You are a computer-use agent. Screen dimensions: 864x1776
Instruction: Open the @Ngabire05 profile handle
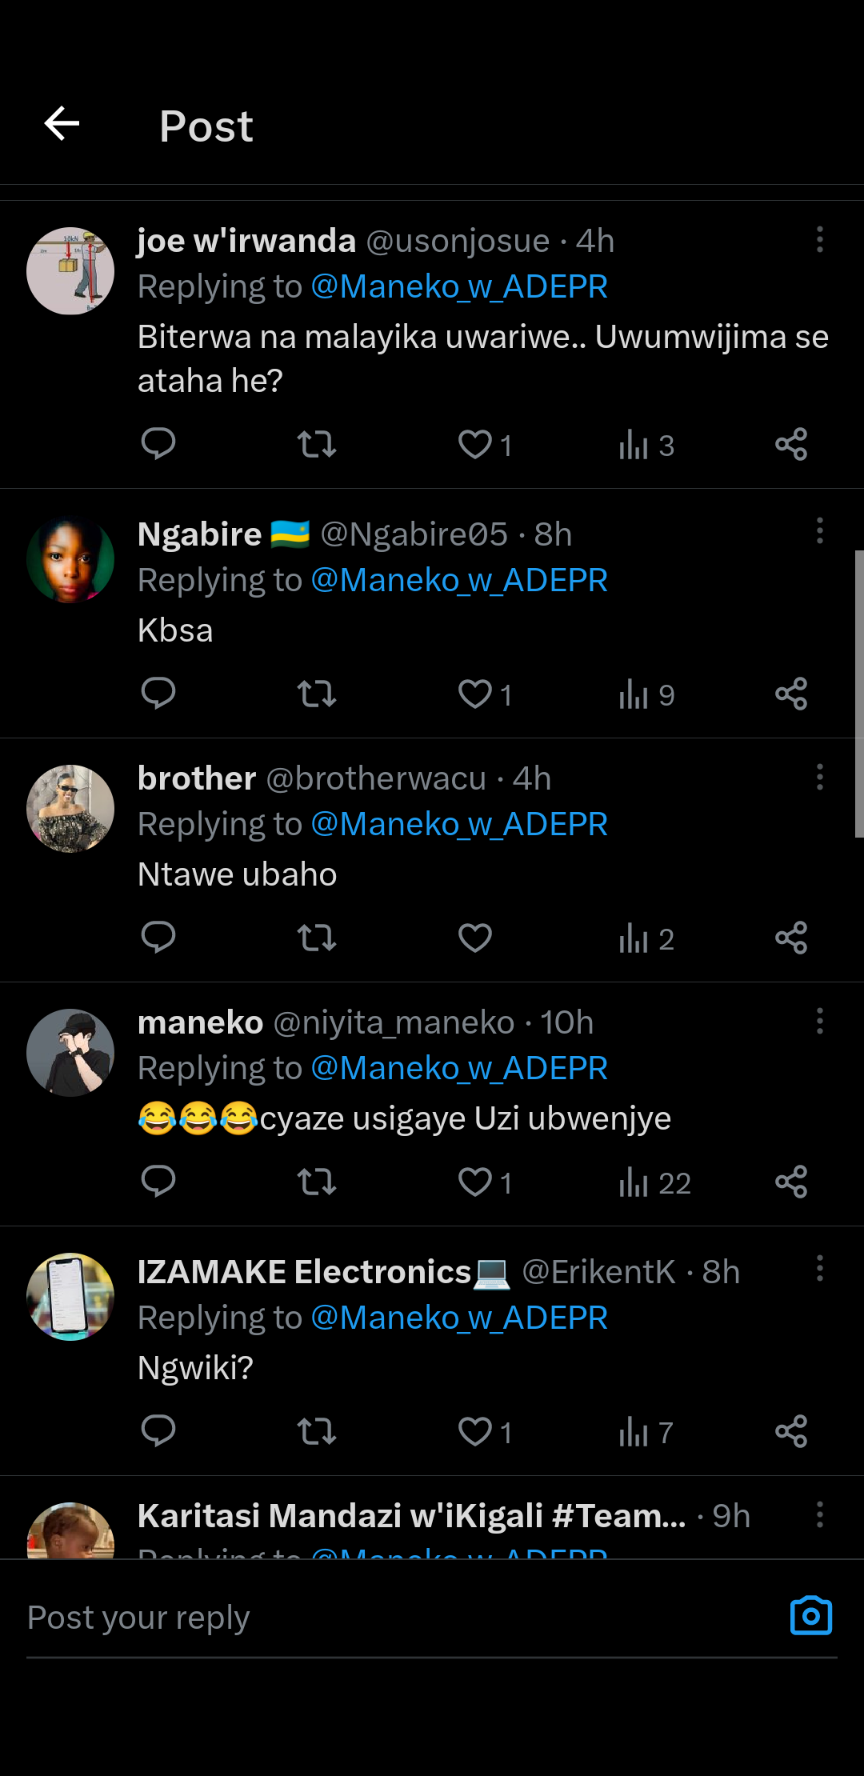pyautogui.click(x=414, y=535)
